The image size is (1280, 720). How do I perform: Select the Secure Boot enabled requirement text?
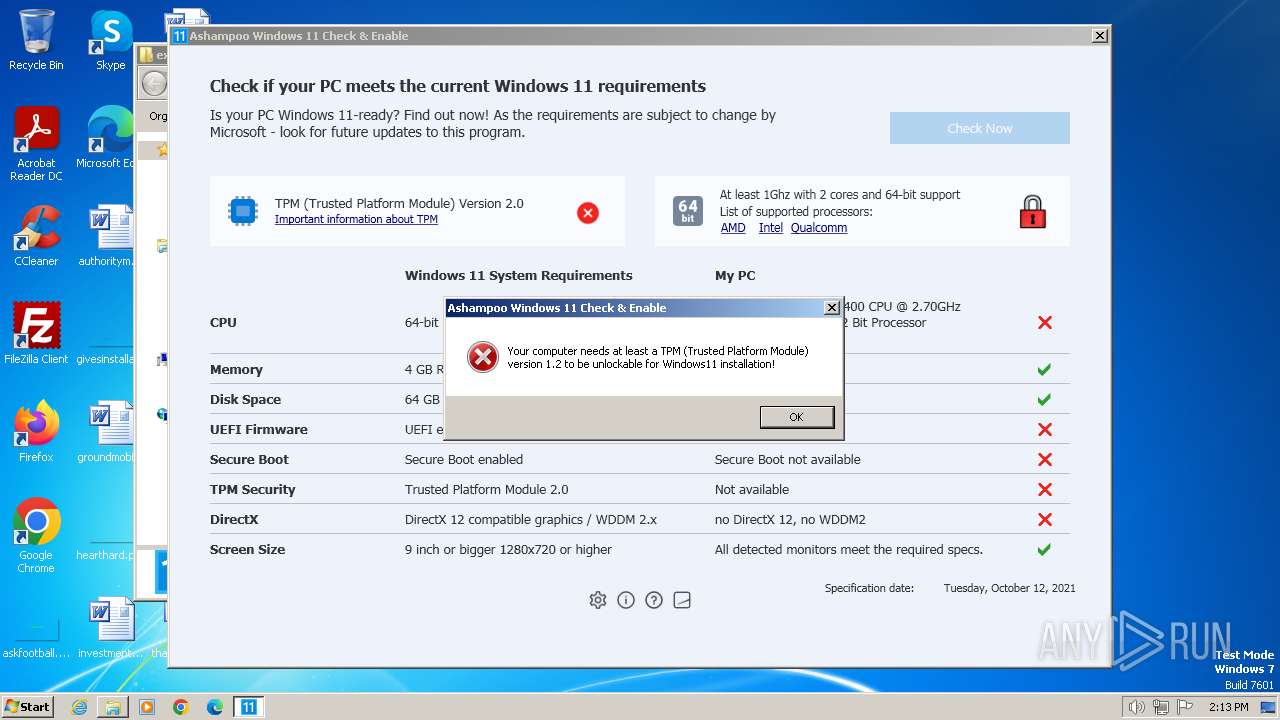pos(464,460)
